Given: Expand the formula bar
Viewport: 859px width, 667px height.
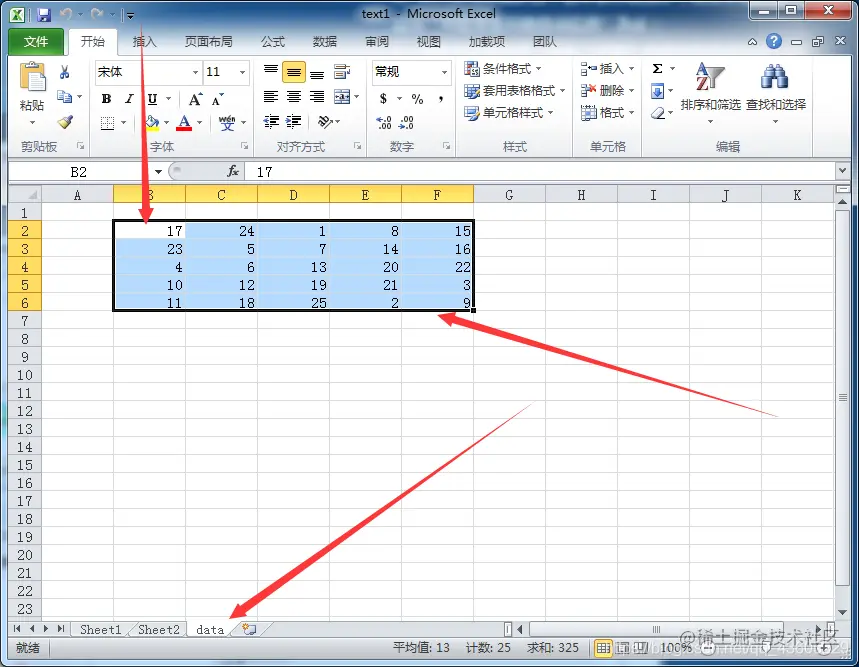Looking at the screenshot, I should [x=843, y=171].
